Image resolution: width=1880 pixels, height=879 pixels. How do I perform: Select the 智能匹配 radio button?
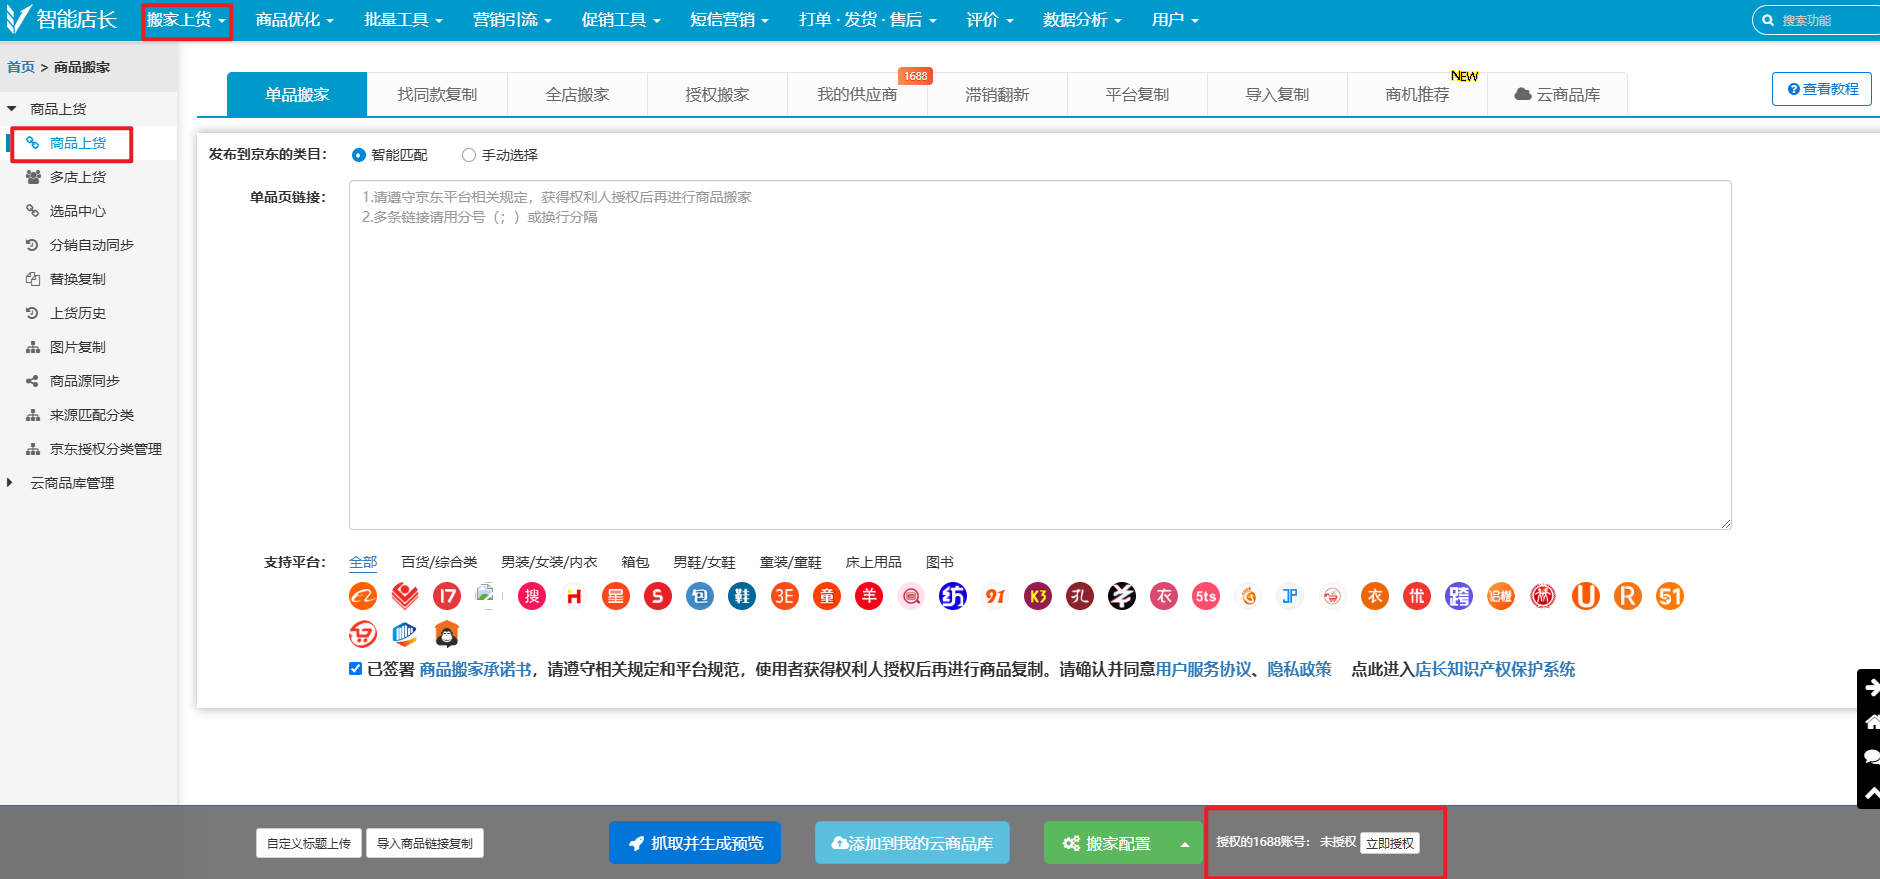359,155
